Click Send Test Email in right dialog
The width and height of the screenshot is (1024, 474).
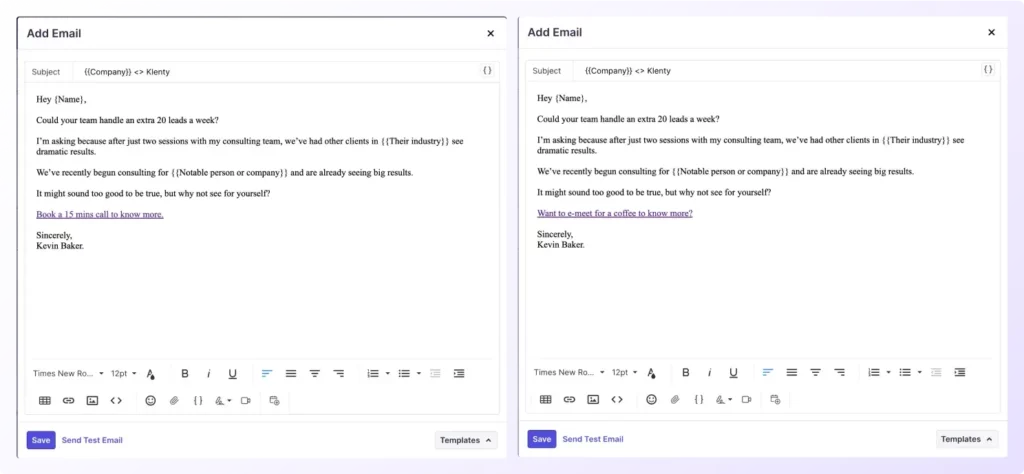(x=593, y=439)
